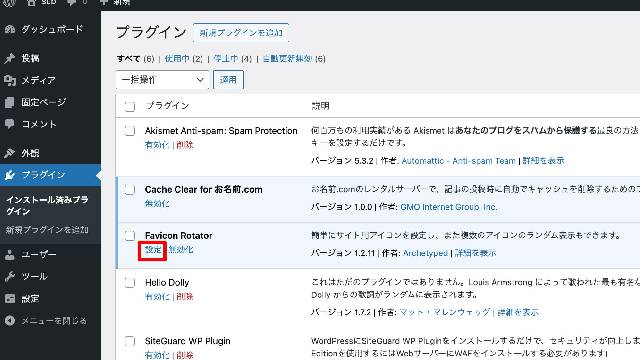
Task: Activate Akismet via 有効化 link
Action: tap(157, 145)
